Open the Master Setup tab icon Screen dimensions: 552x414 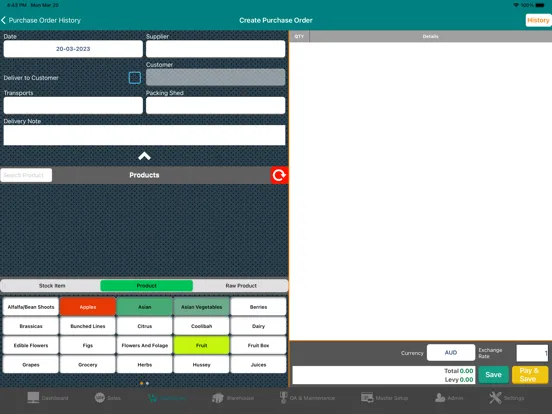(x=367, y=398)
